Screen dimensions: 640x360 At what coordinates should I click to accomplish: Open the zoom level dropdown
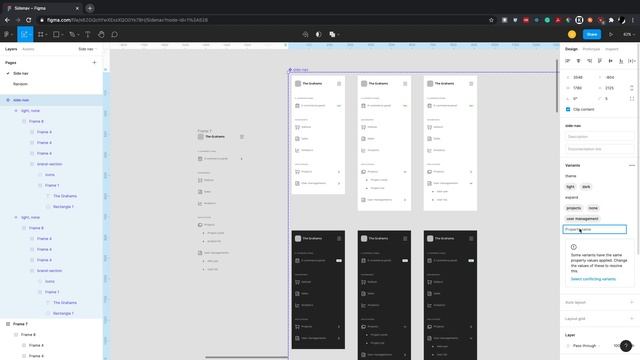629,35
